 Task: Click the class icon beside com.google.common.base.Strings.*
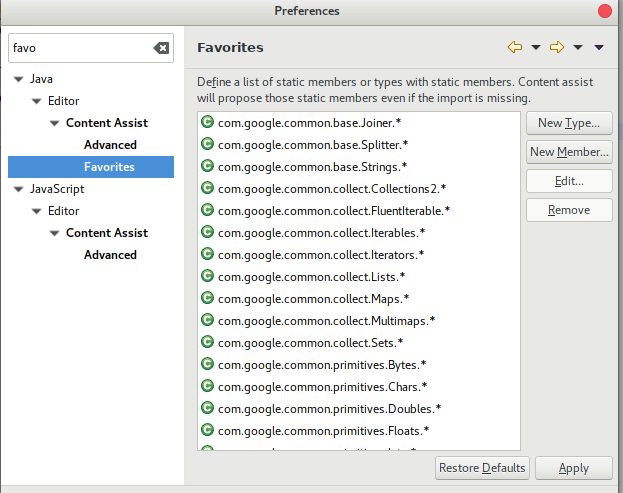pos(207,166)
